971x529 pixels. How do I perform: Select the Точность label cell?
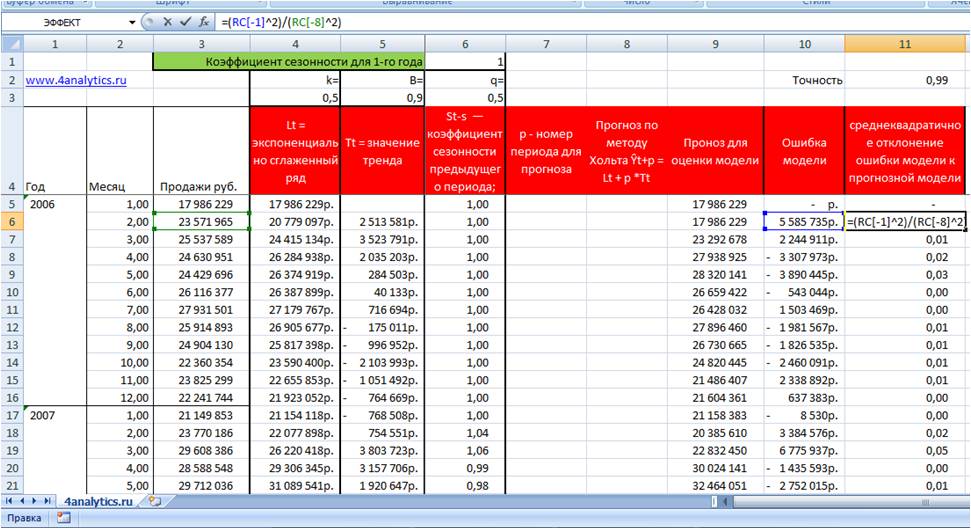pos(804,80)
